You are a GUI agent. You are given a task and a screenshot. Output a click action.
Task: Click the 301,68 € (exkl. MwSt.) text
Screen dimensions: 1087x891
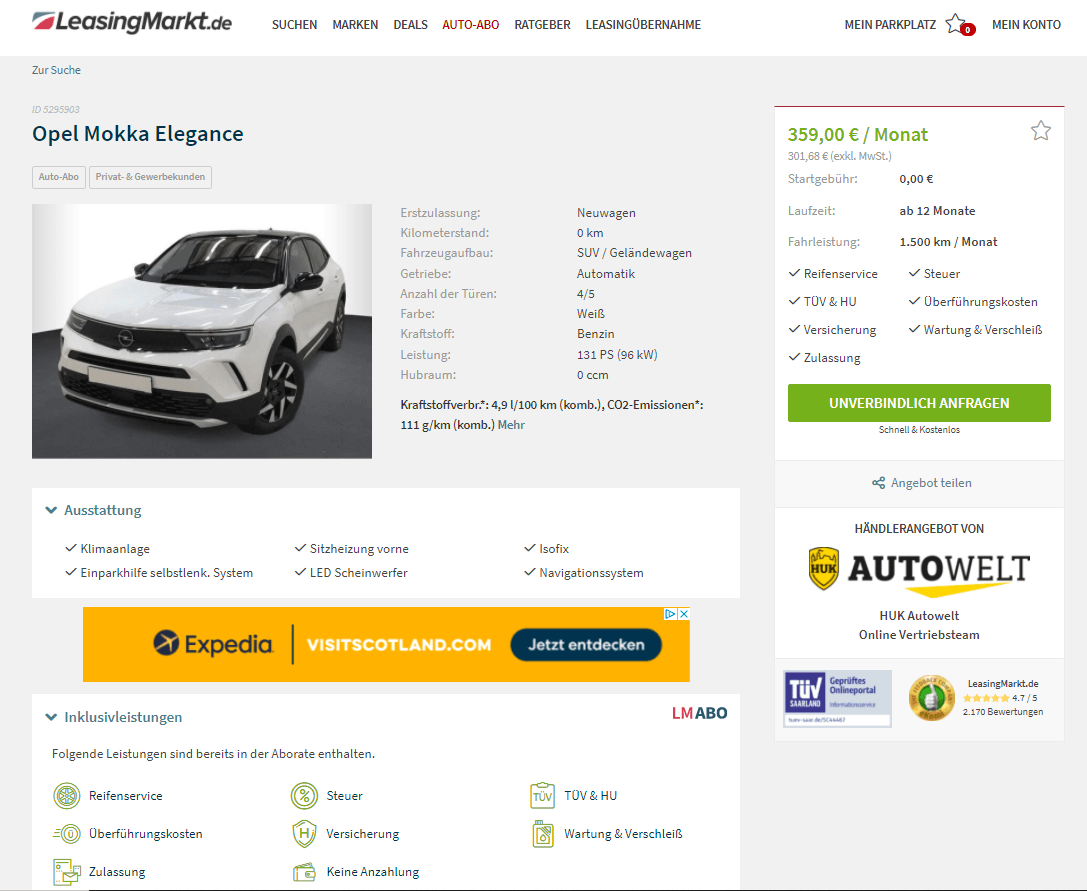840,156
